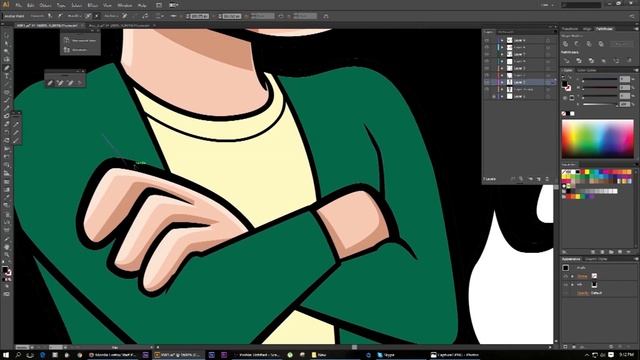Click the Intersect shape mode icon
The image size is (640, 360).
589,44
